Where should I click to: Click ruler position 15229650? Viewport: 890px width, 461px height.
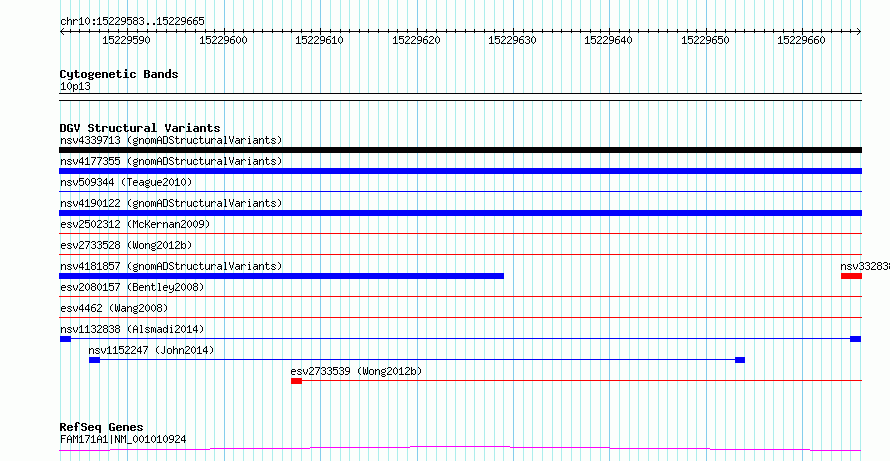705,40
